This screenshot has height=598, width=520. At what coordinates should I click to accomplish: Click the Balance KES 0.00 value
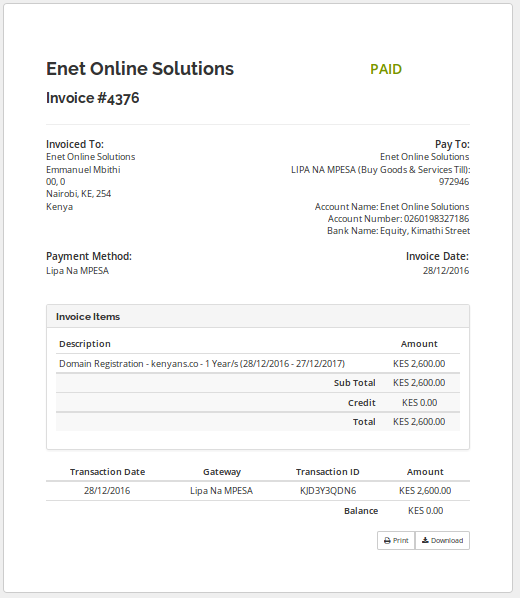point(425,511)
